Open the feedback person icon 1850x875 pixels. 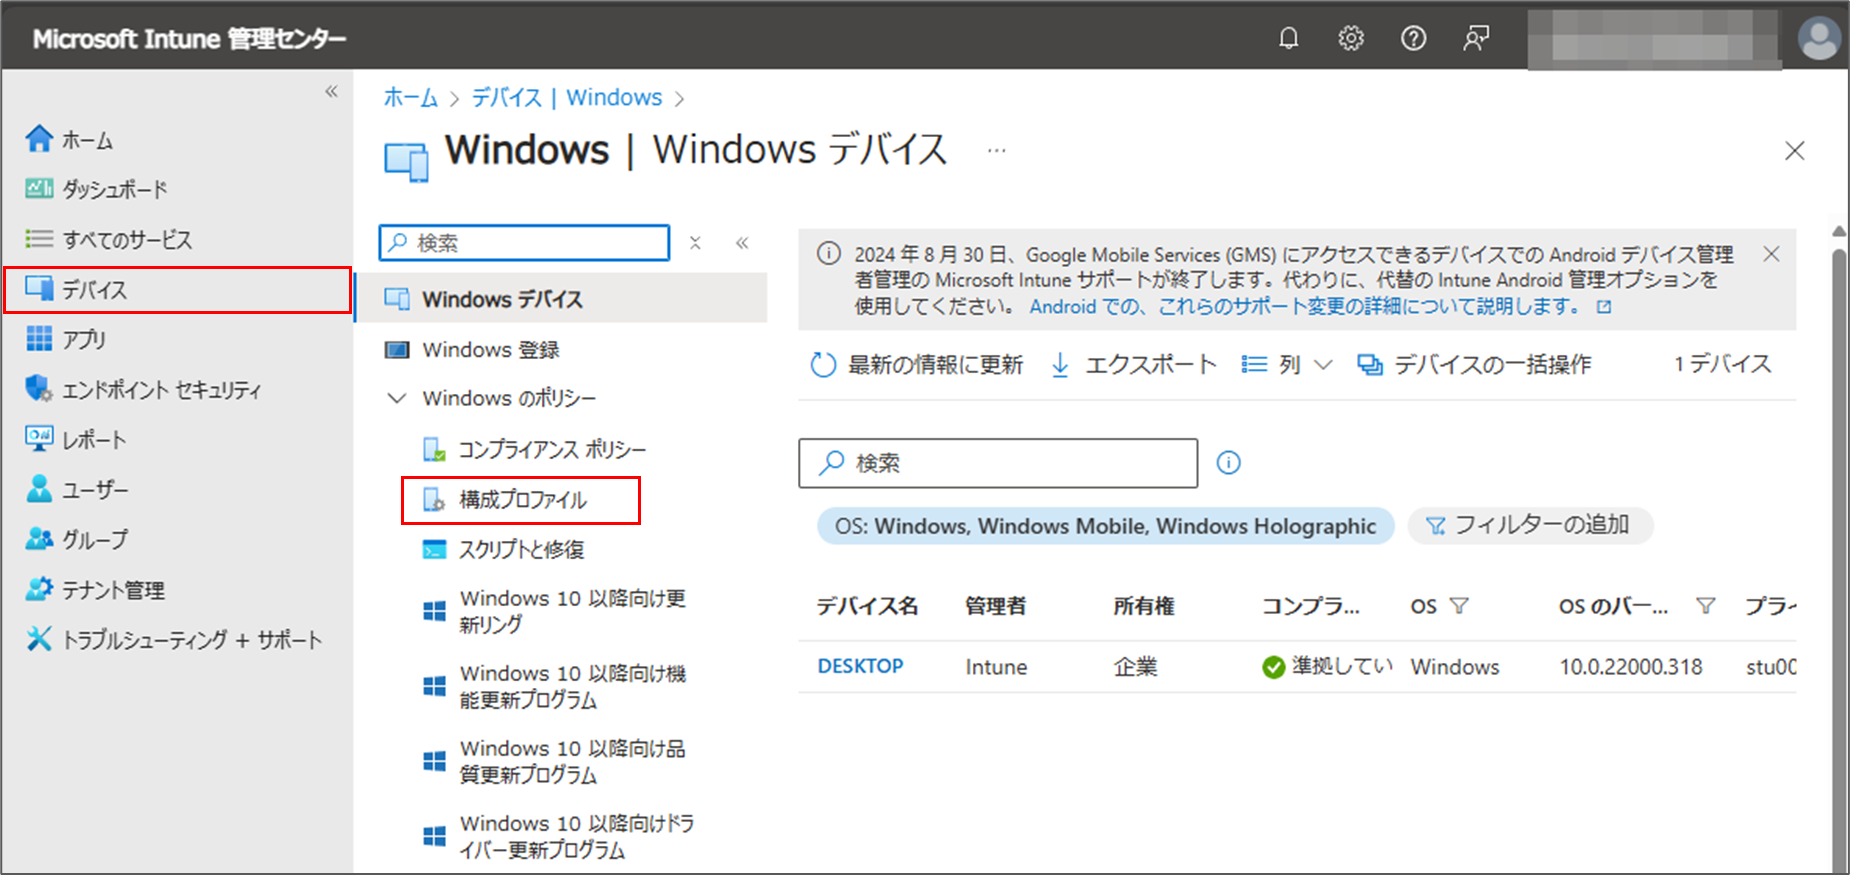(1476, 39)
